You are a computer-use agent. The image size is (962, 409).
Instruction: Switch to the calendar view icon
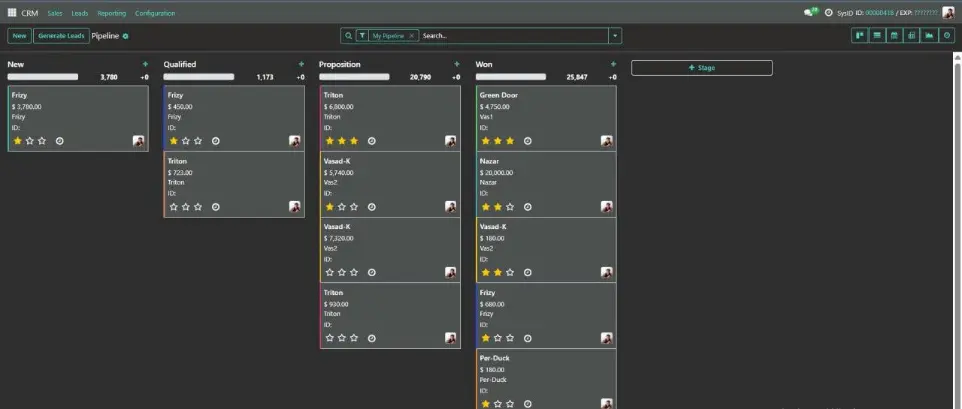pos(894,35)
